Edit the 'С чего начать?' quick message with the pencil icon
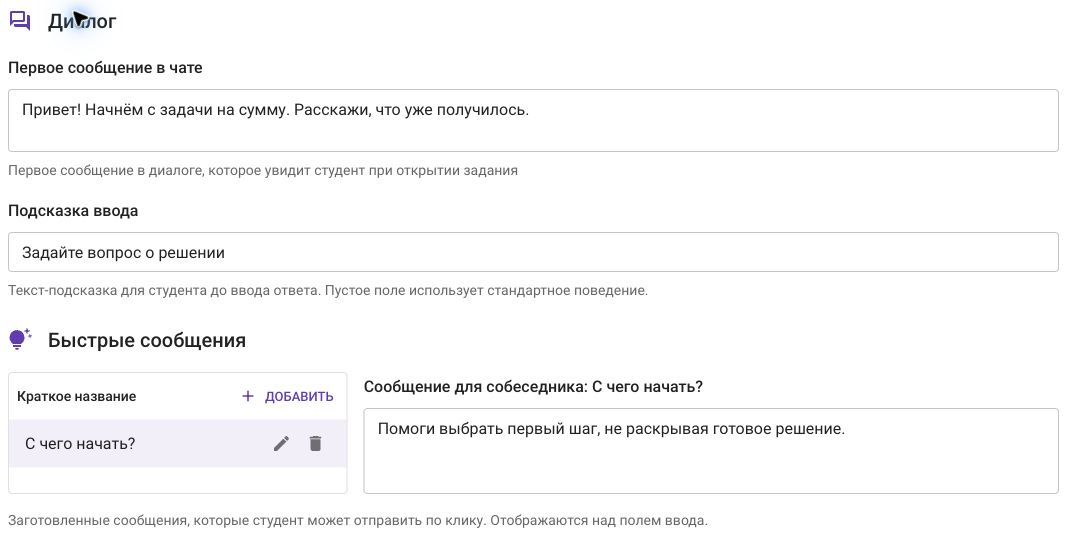1070x540 pixels. click(x=281, y=444)
